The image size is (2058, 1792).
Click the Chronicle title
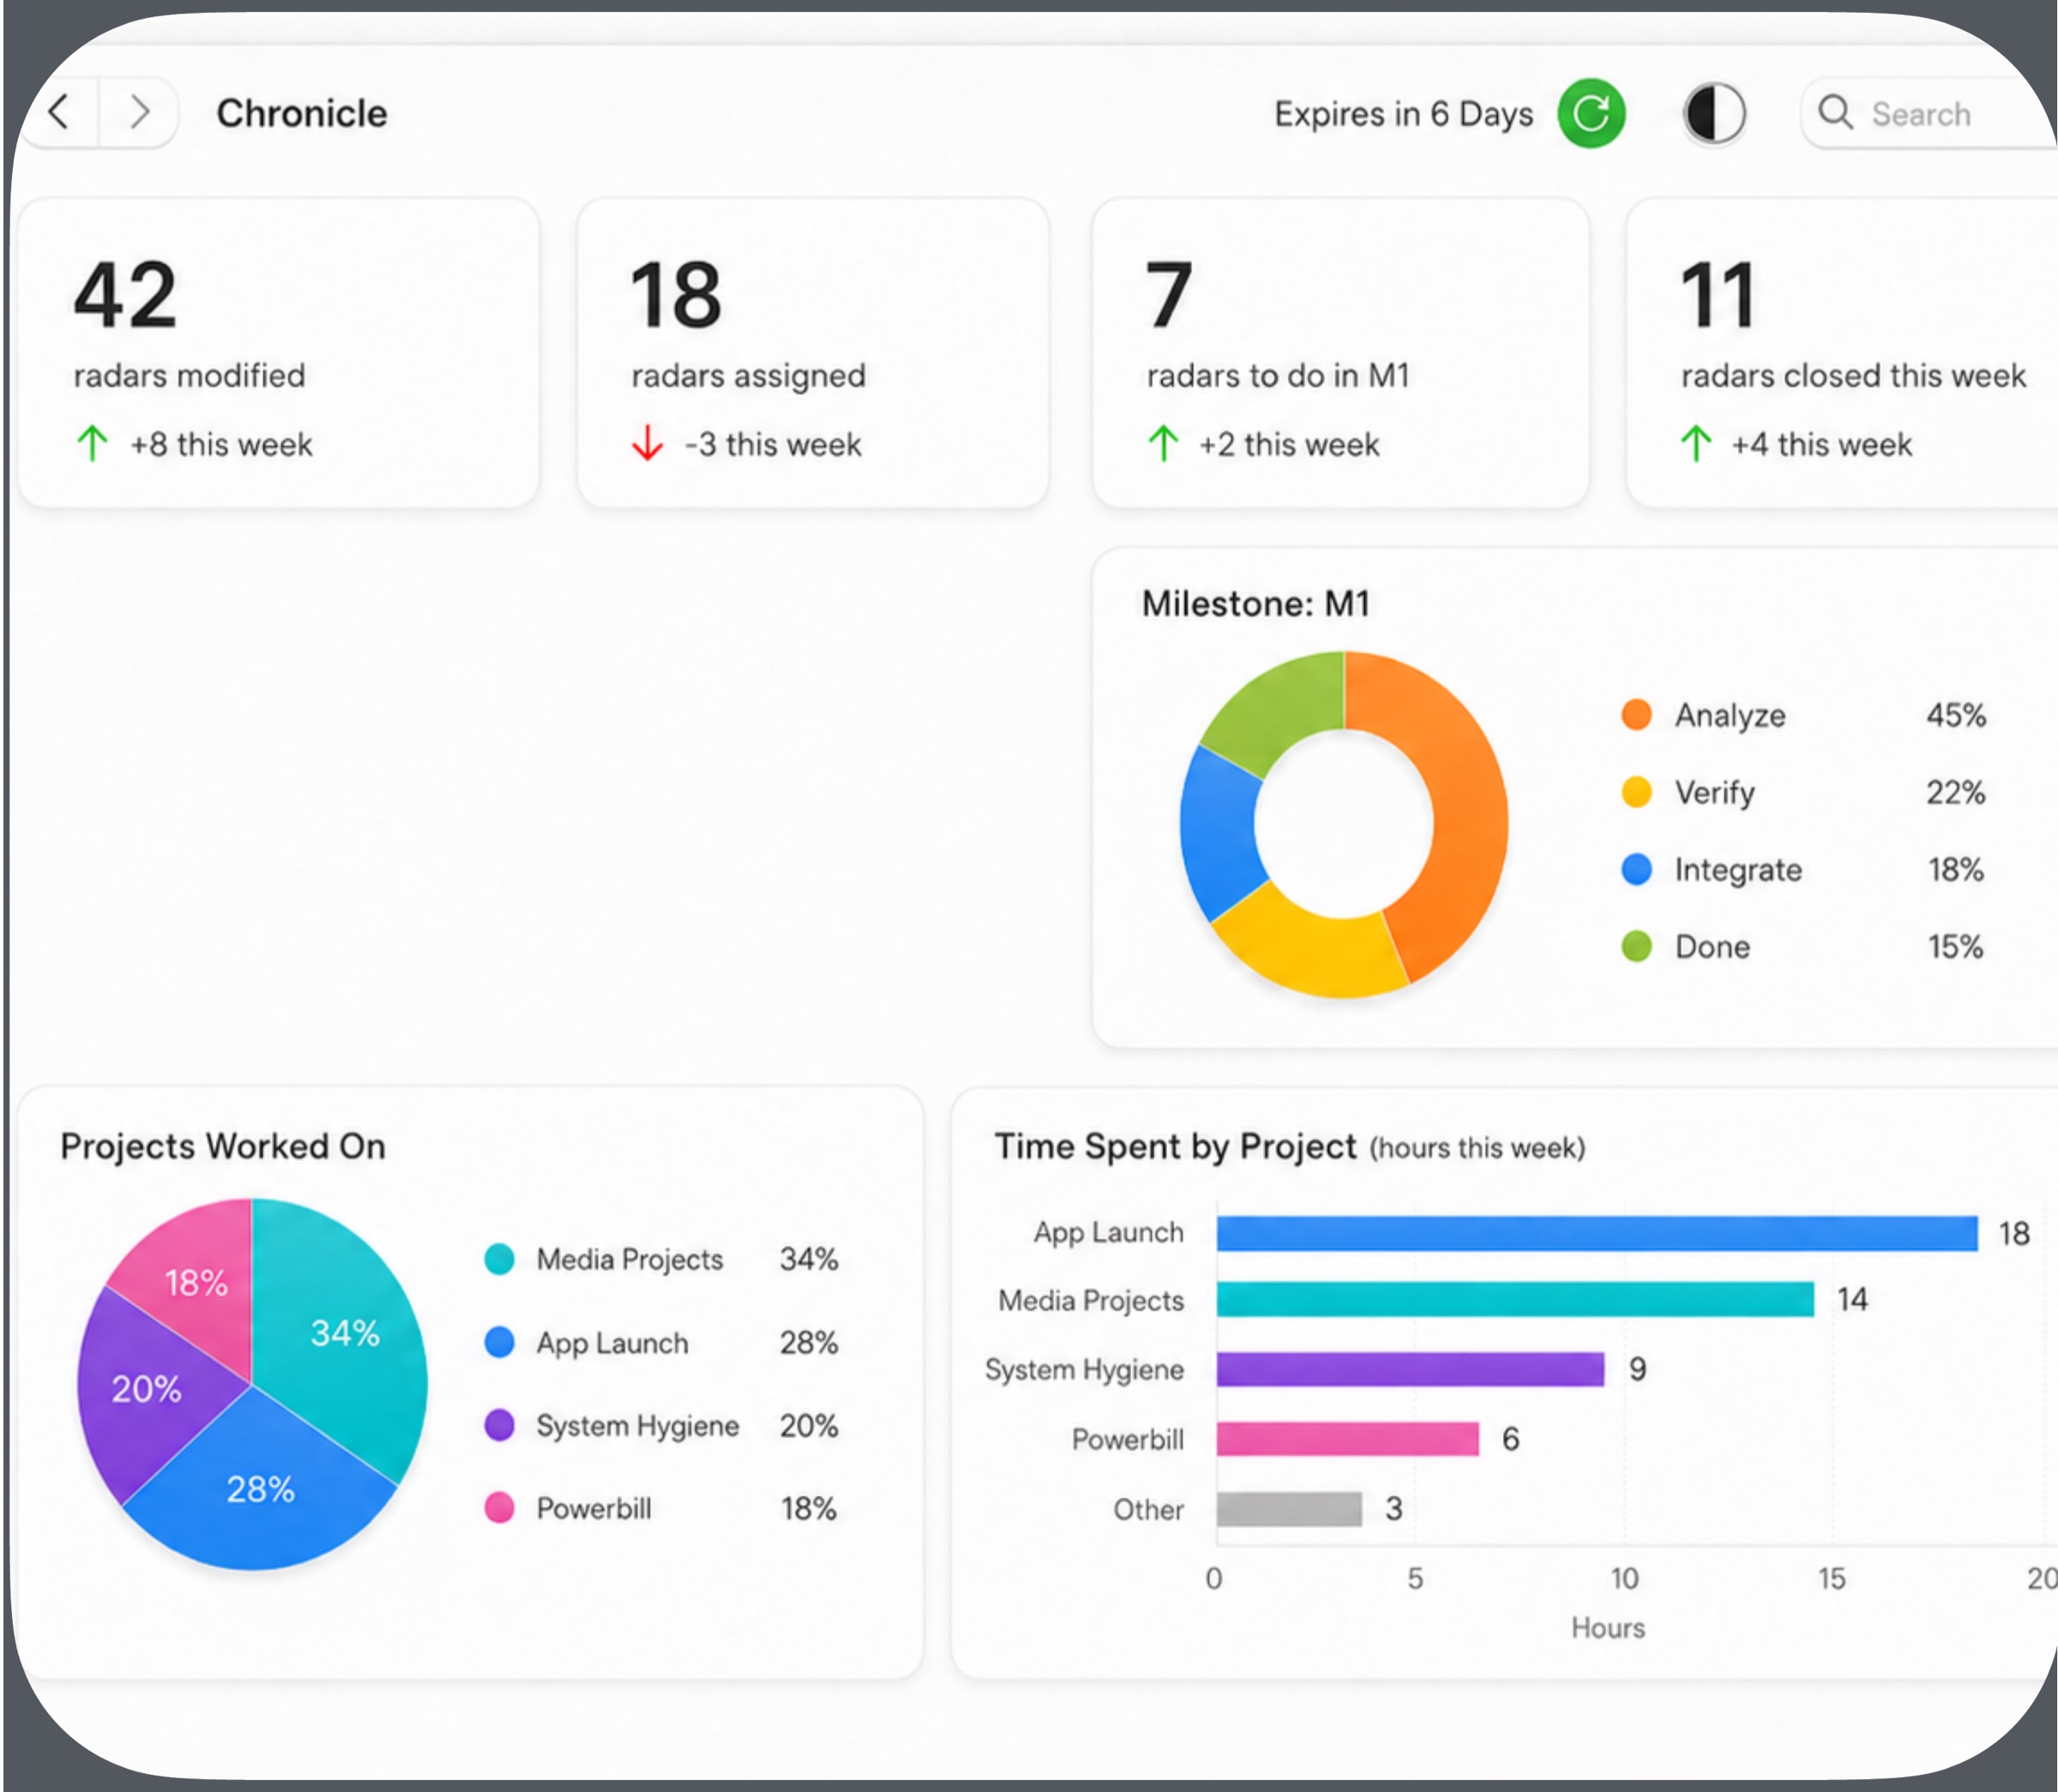point(302,113)
